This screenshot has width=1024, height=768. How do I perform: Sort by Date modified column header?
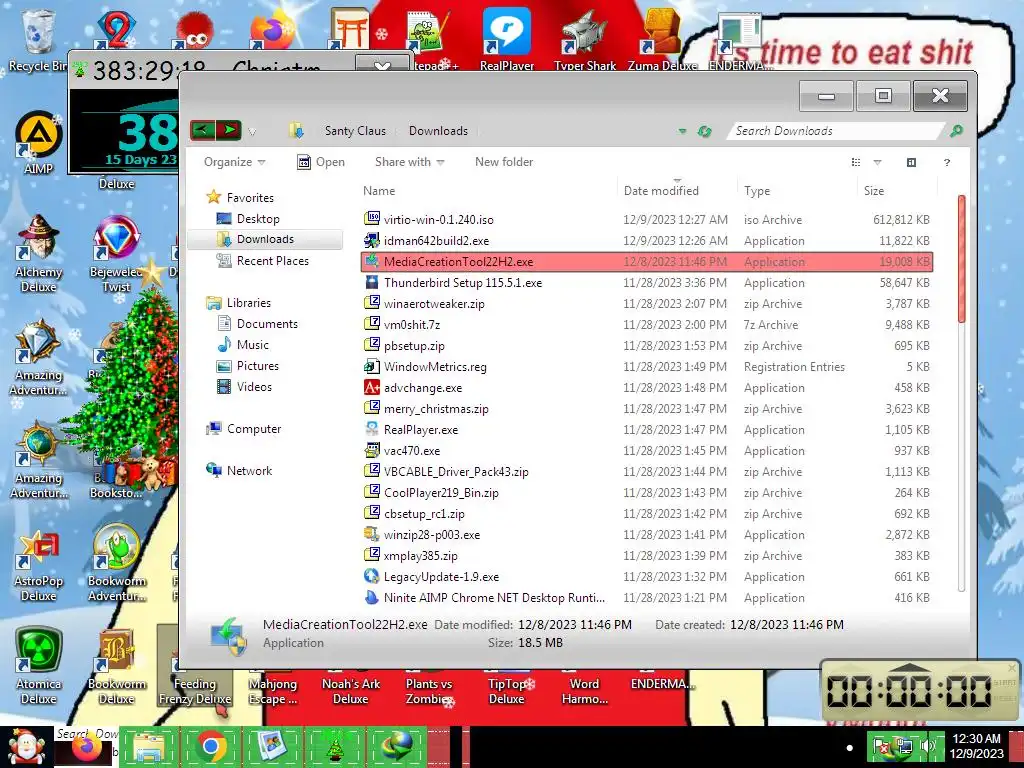(661, 191)
